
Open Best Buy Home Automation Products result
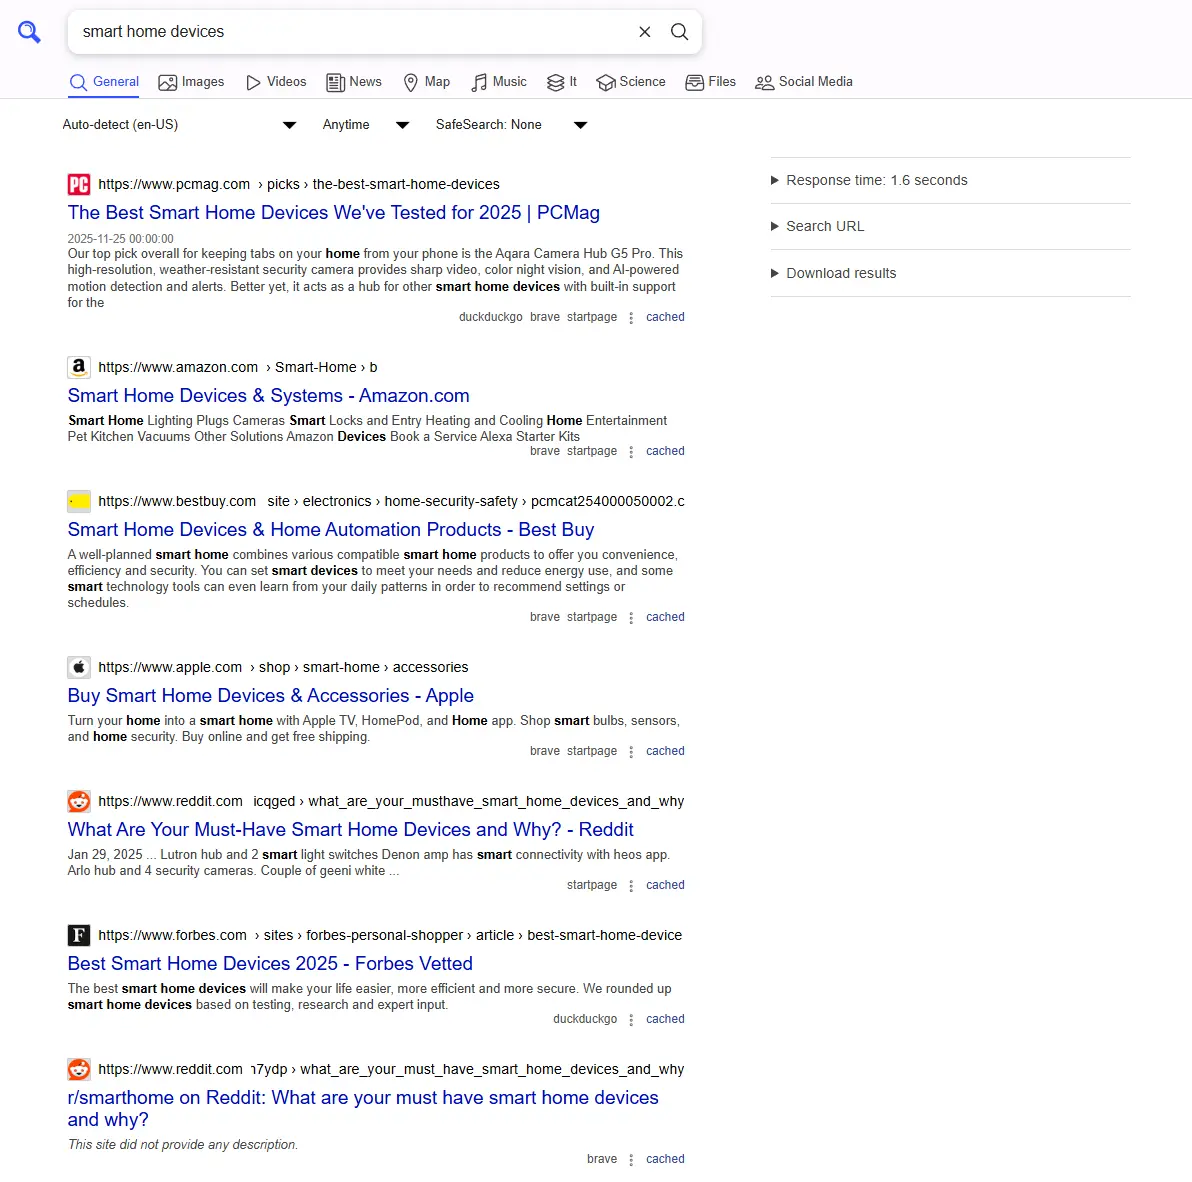[331, 530]
